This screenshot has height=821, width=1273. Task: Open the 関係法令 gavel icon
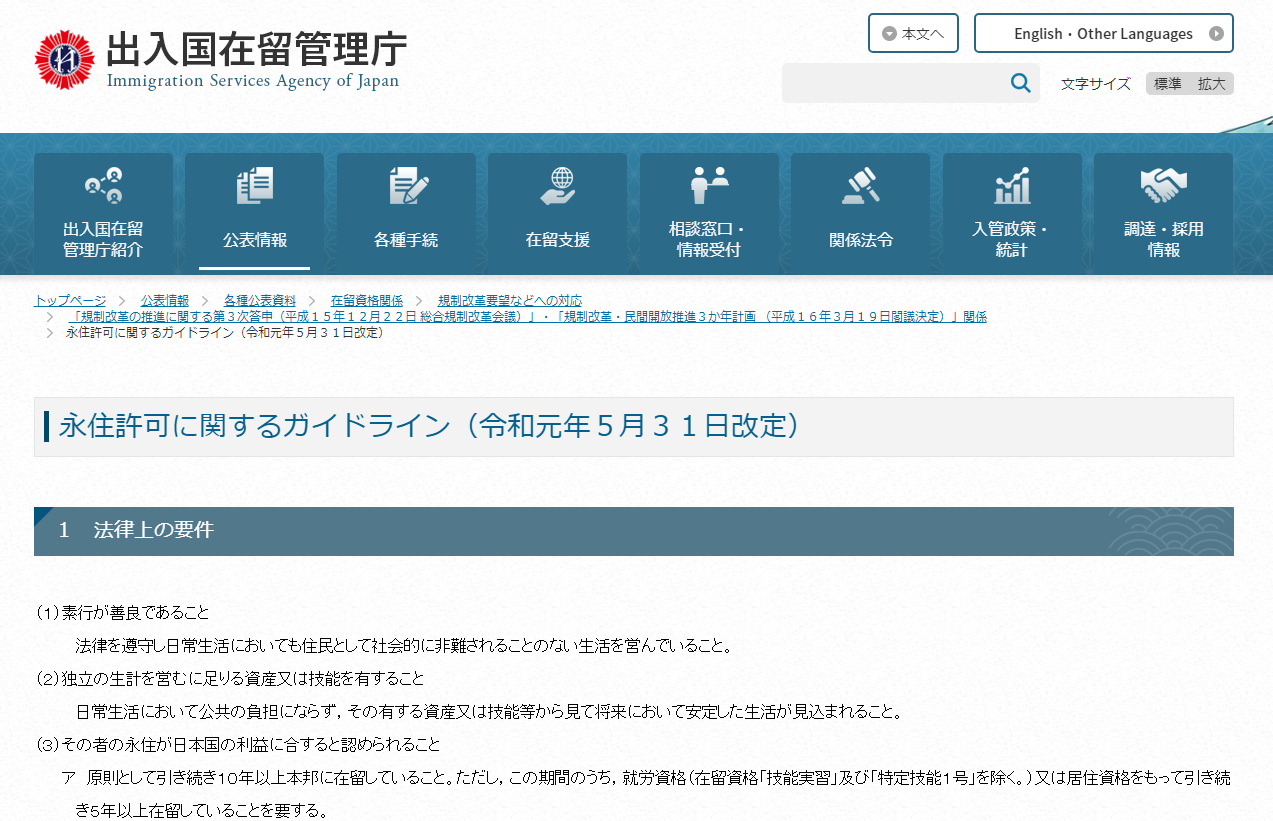(x=860, y=186)
